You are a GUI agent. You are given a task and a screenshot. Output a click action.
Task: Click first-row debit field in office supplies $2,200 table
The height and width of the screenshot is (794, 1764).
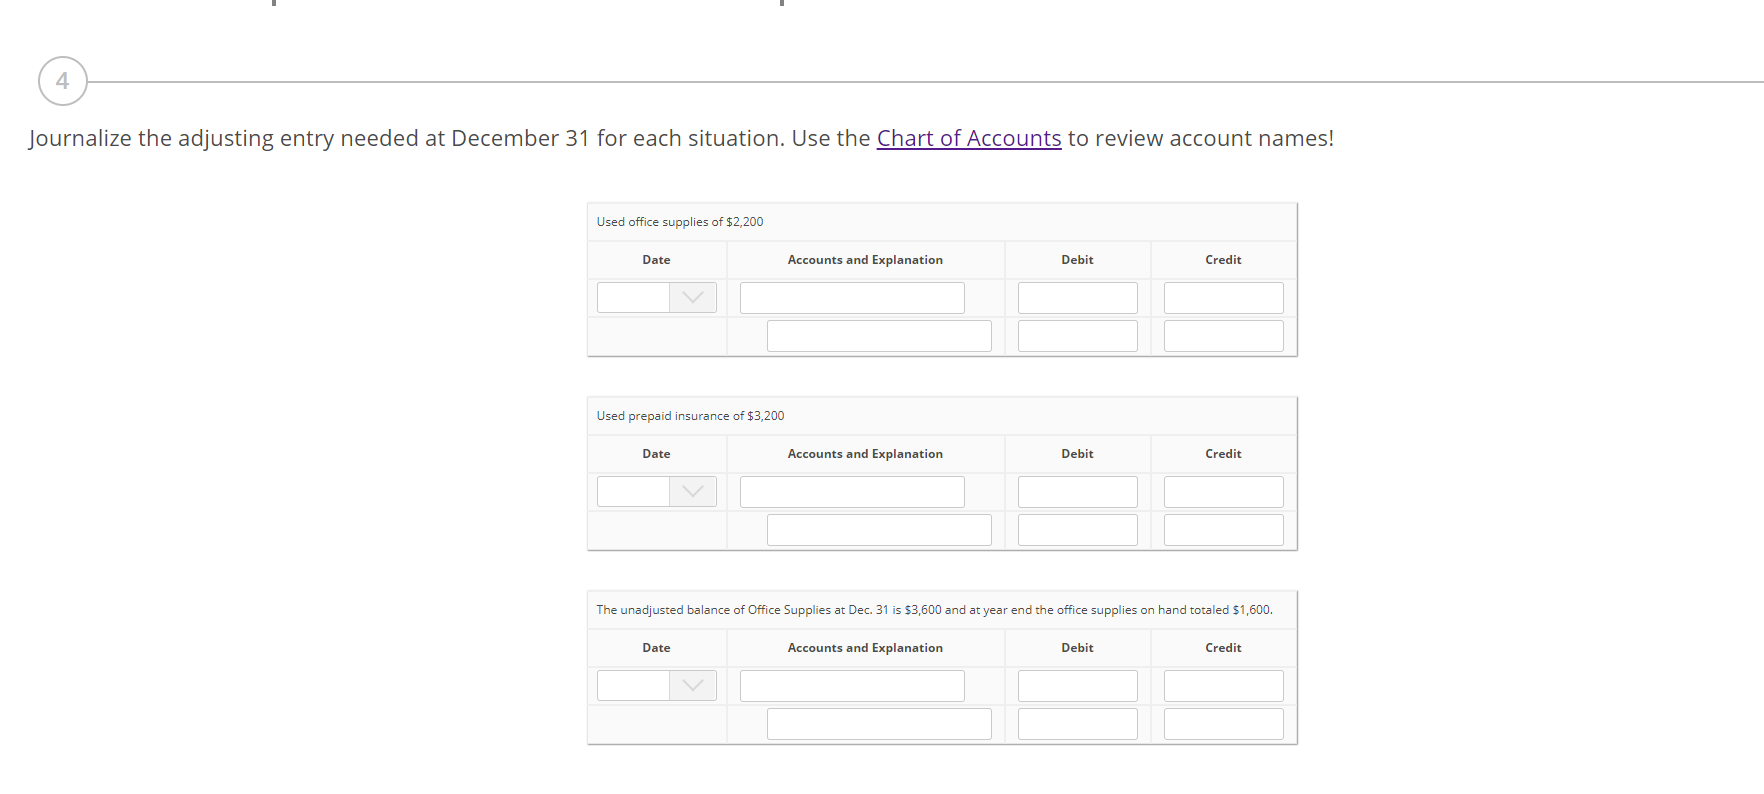coord(1078,297)
